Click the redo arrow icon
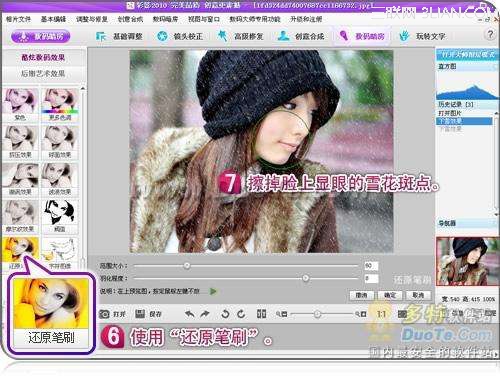This screenshot has width=500, height=379. 205,314
